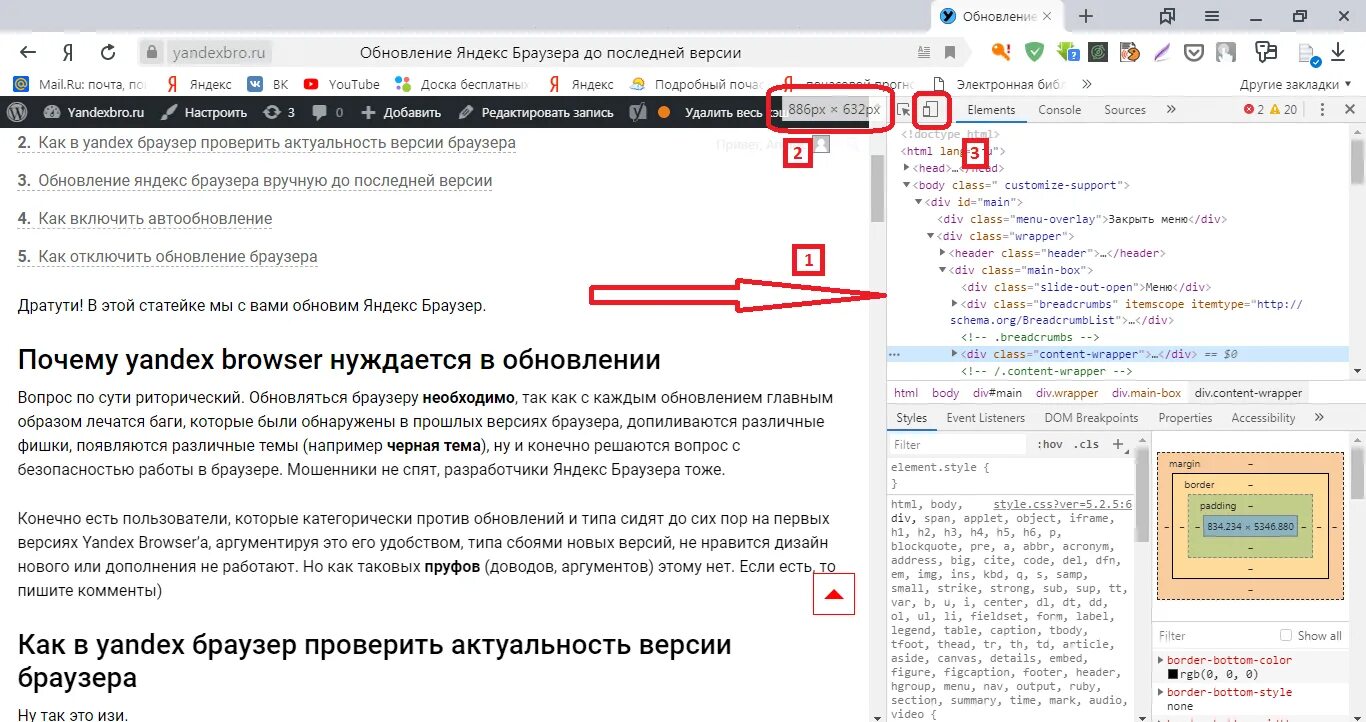Select the inspect element picker icon

coord(904,110)
